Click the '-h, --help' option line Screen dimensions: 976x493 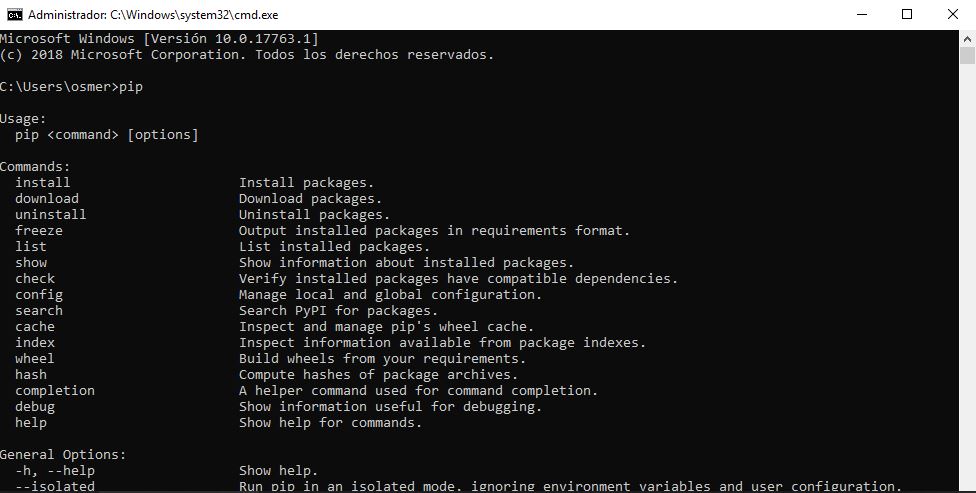point(55,470)
